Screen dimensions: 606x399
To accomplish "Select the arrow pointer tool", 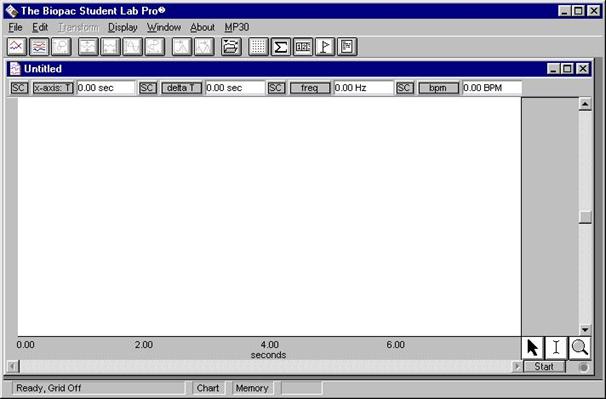I will pos(533,348).
